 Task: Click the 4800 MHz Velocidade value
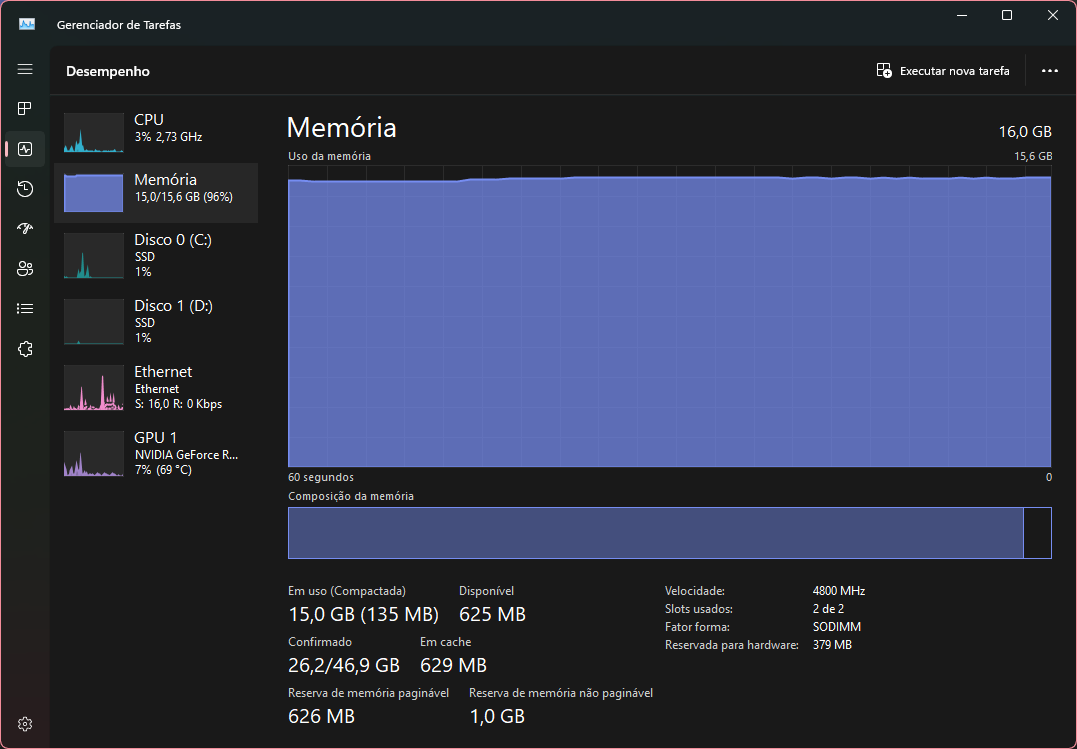click(839, 591)
